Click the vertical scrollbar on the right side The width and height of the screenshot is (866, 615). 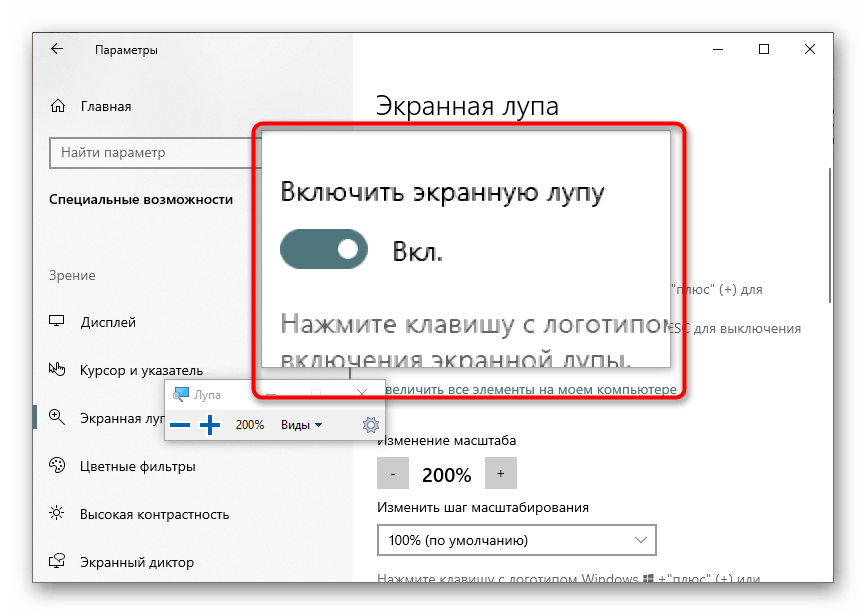[829, 235]
